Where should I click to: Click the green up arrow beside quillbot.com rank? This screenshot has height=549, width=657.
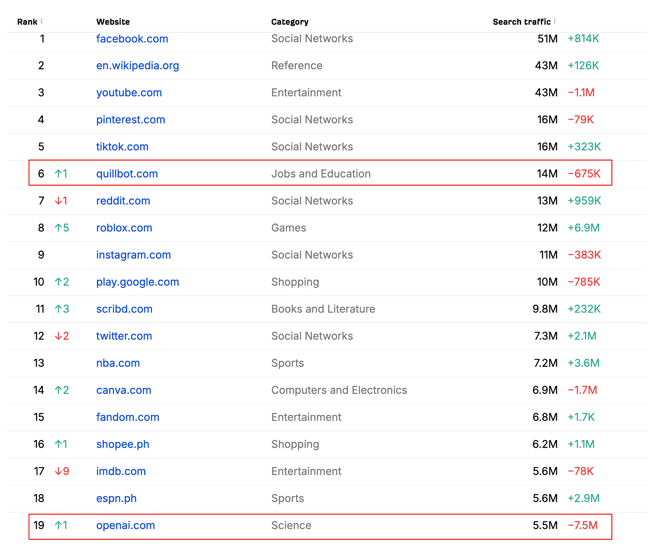(x=58, y=174)
